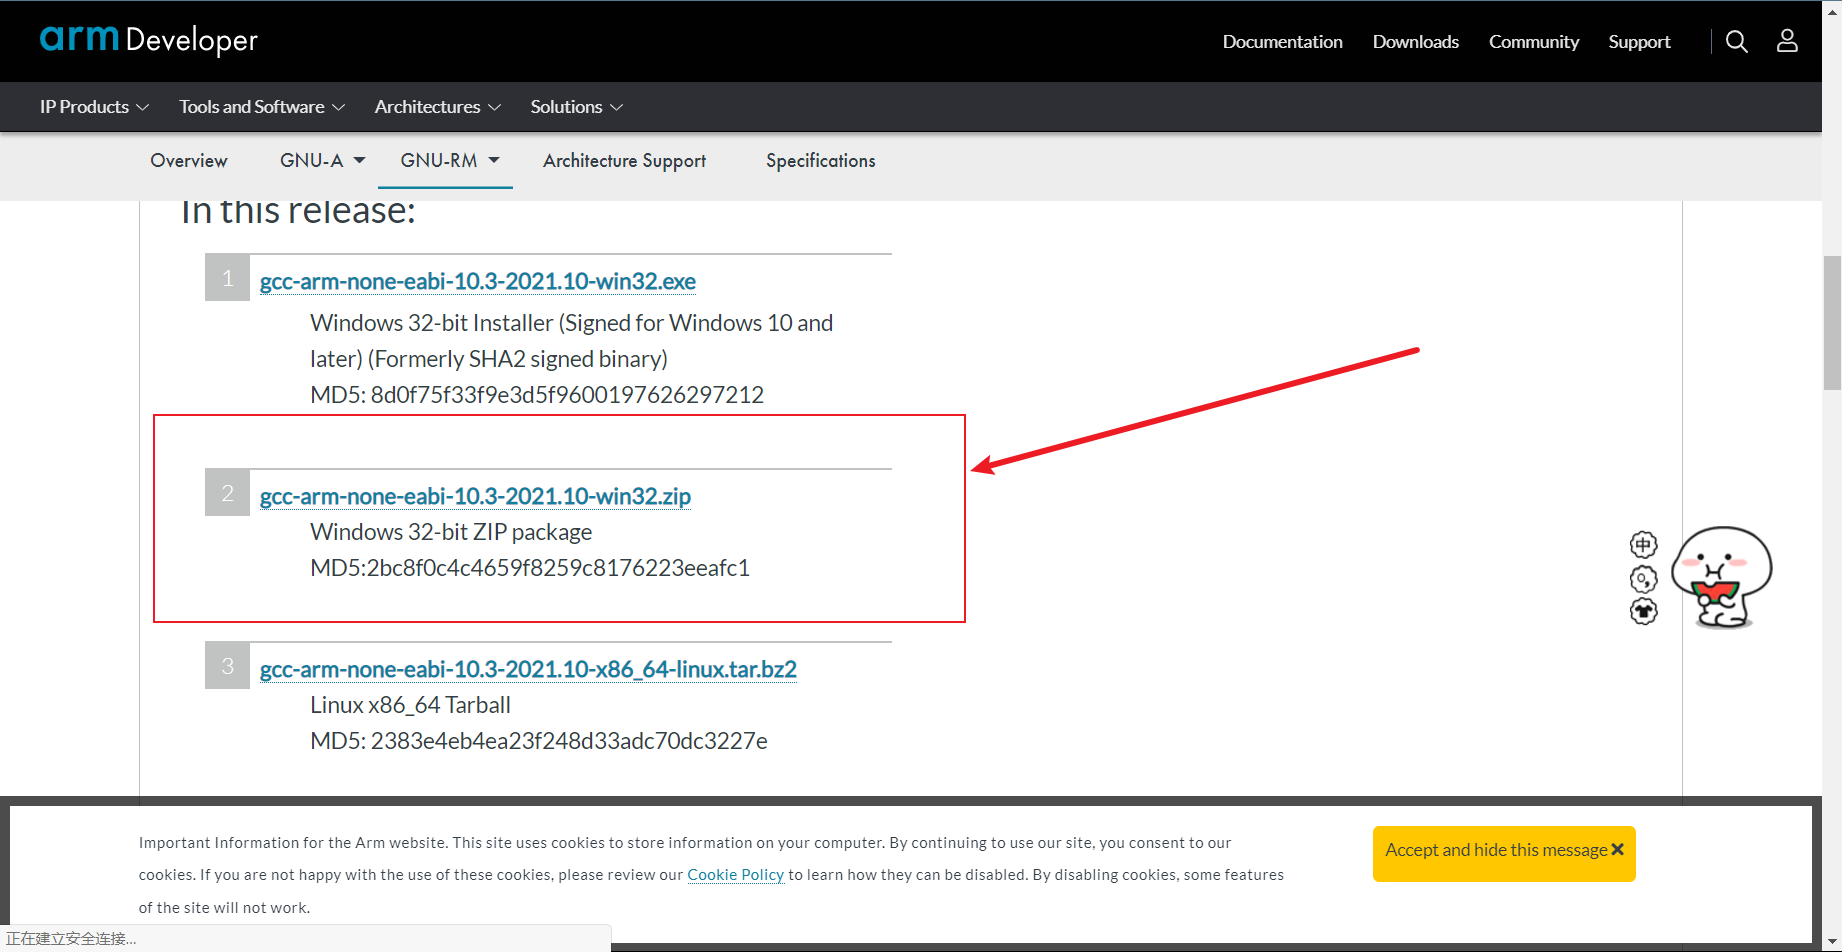Click the punctuation mode icon beside mascot
The image size is (1842, 952).
pos(1643,579)
